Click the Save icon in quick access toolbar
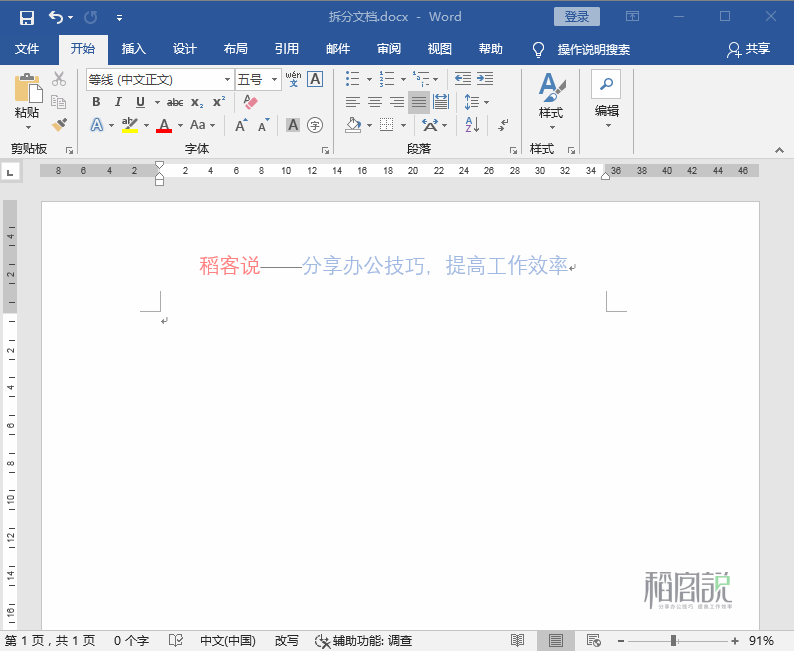 coord(26,18)
